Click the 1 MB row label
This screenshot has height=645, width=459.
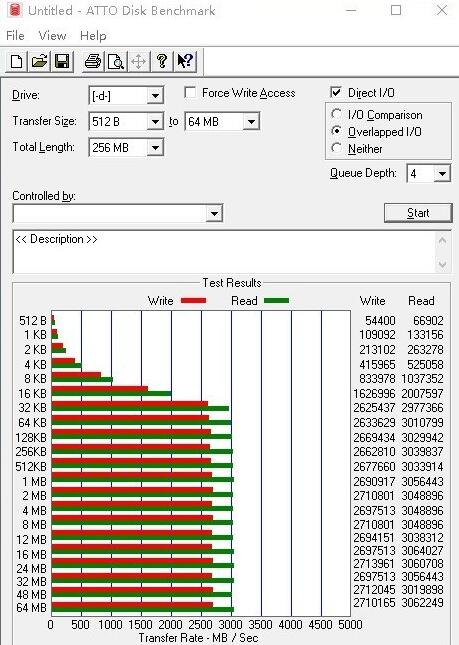35,481
